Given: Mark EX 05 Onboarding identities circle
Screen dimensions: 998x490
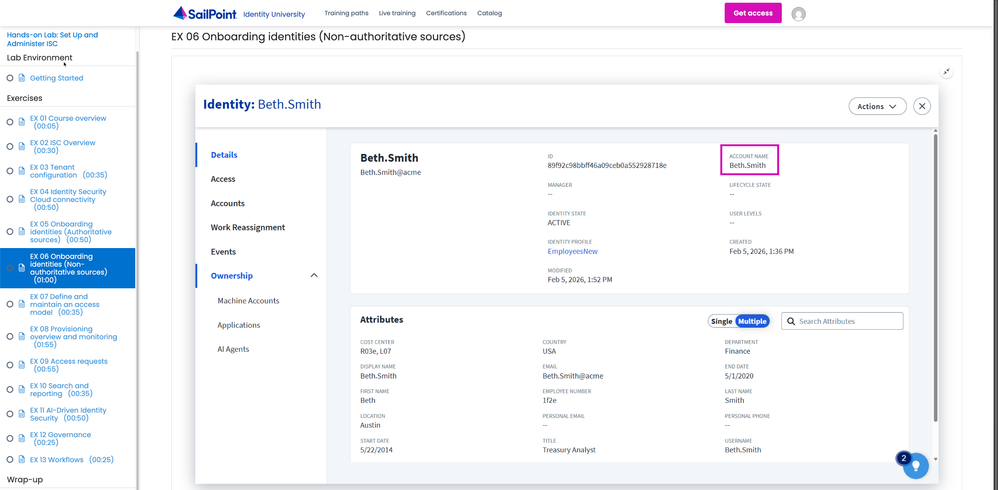Looking at the screenshot, I should click(x=10, y=232).
